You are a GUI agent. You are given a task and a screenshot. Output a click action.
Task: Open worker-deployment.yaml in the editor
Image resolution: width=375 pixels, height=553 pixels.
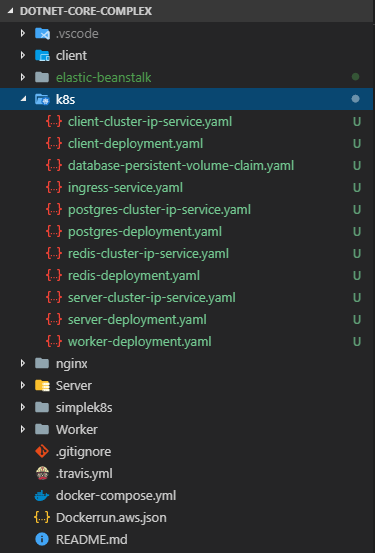tap(140, 341)
